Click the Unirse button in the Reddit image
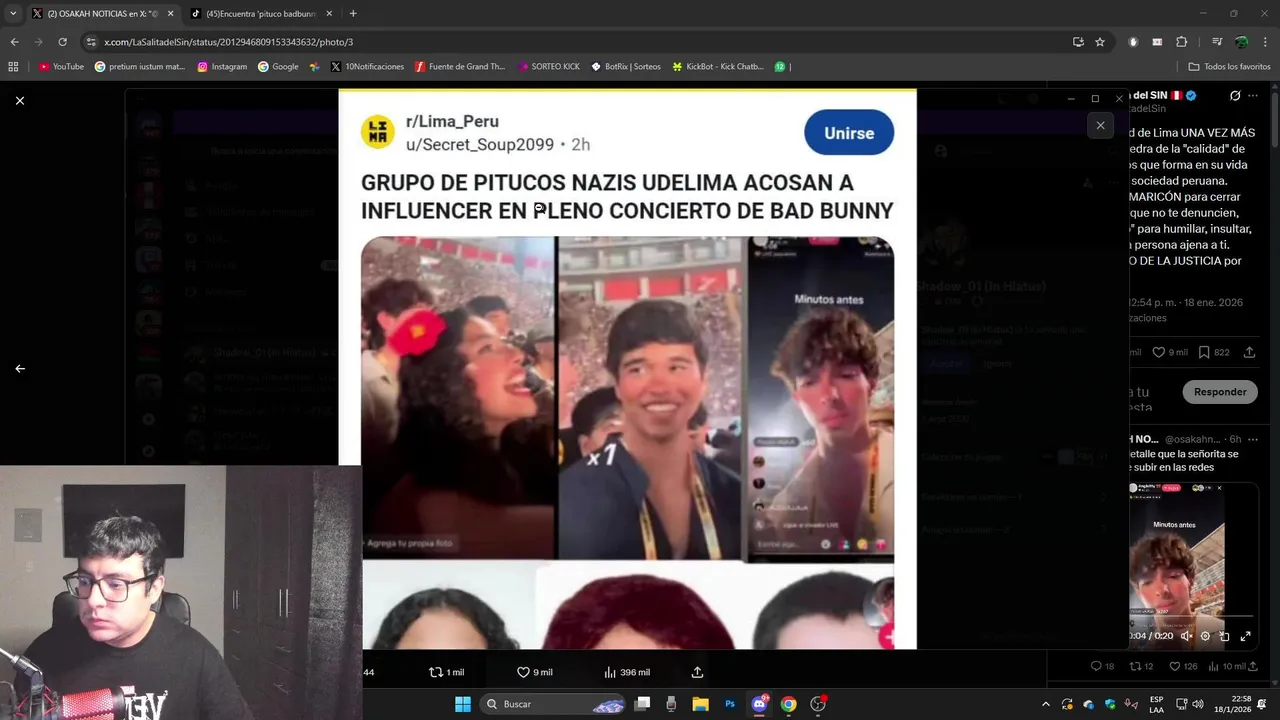The width and height of the screenshot is (1280, 720). point(848,133)
